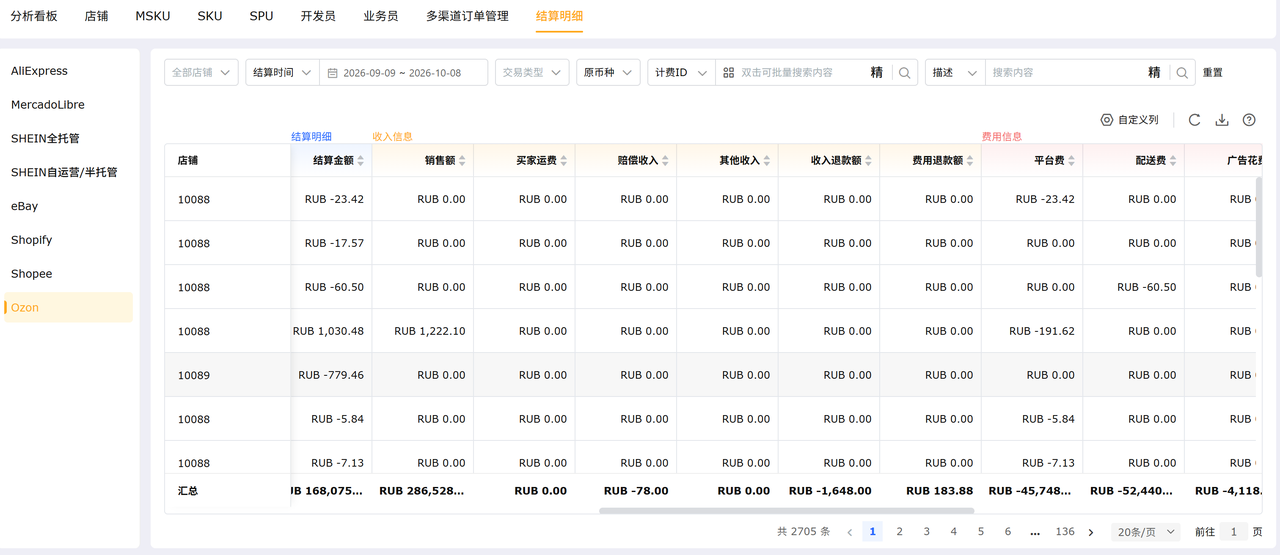Click the date range 2026-09-09 ~ 2026-10-08 field
This screenshot has width=1280, height=555.
(403, 73)
